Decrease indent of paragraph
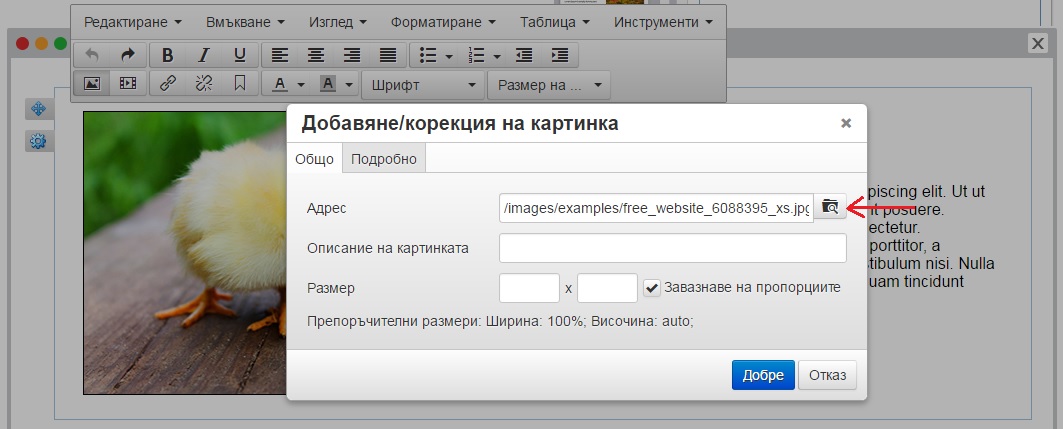 point(524,56)
